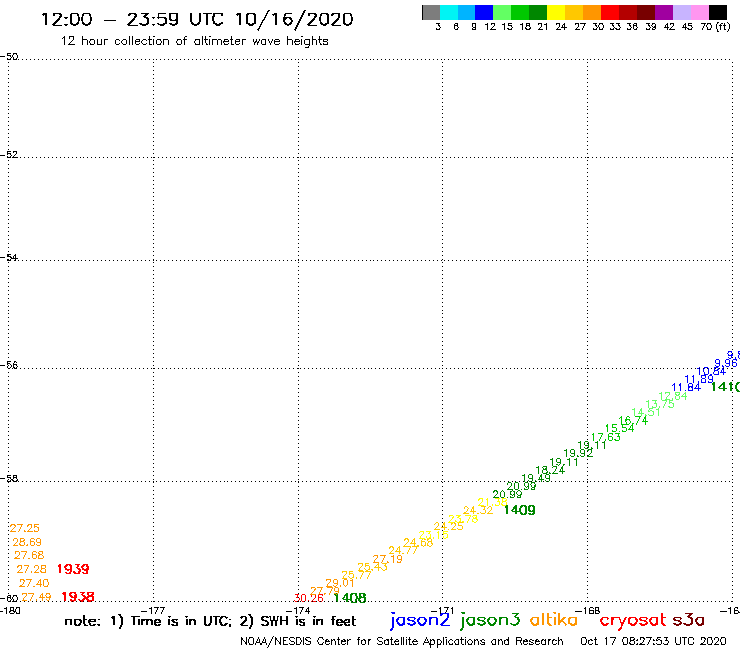Click wave height value 27.25
The image size is (740, 650).
point(25,528)
